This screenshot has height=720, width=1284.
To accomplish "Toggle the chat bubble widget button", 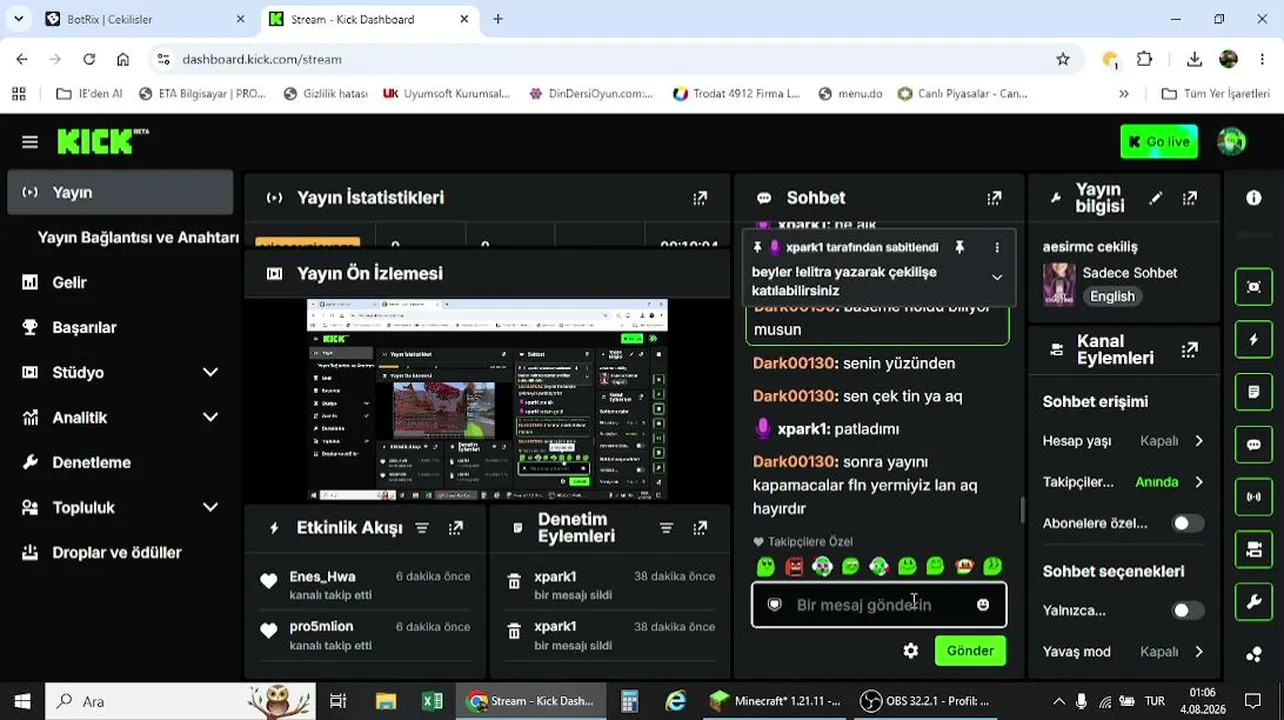I will 1254,444.
